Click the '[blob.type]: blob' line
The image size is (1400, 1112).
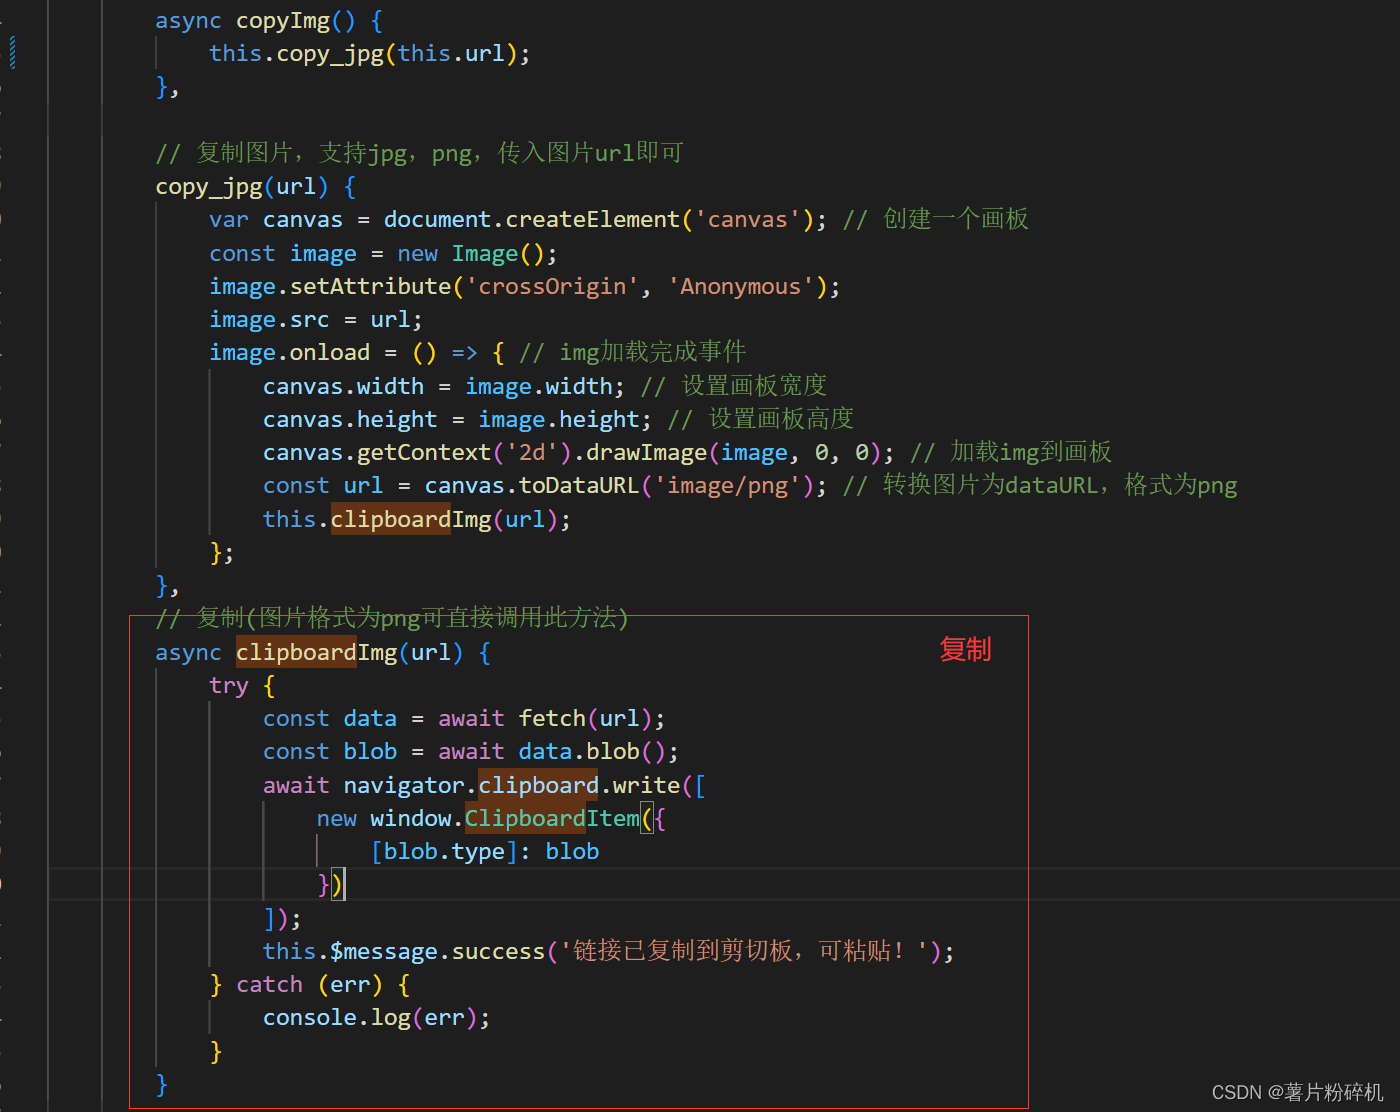485,852
